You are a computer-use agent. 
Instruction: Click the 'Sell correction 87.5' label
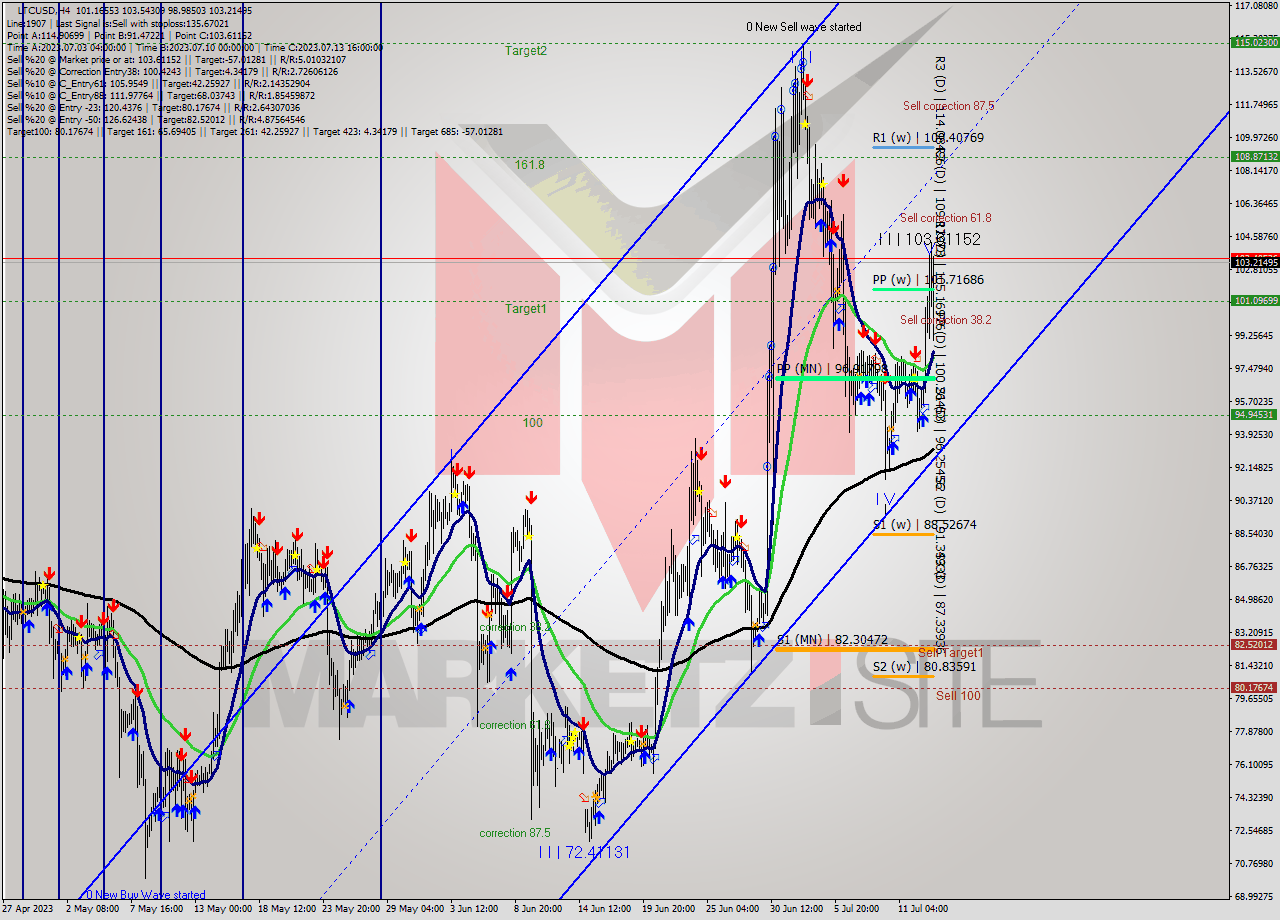(948, 105)
